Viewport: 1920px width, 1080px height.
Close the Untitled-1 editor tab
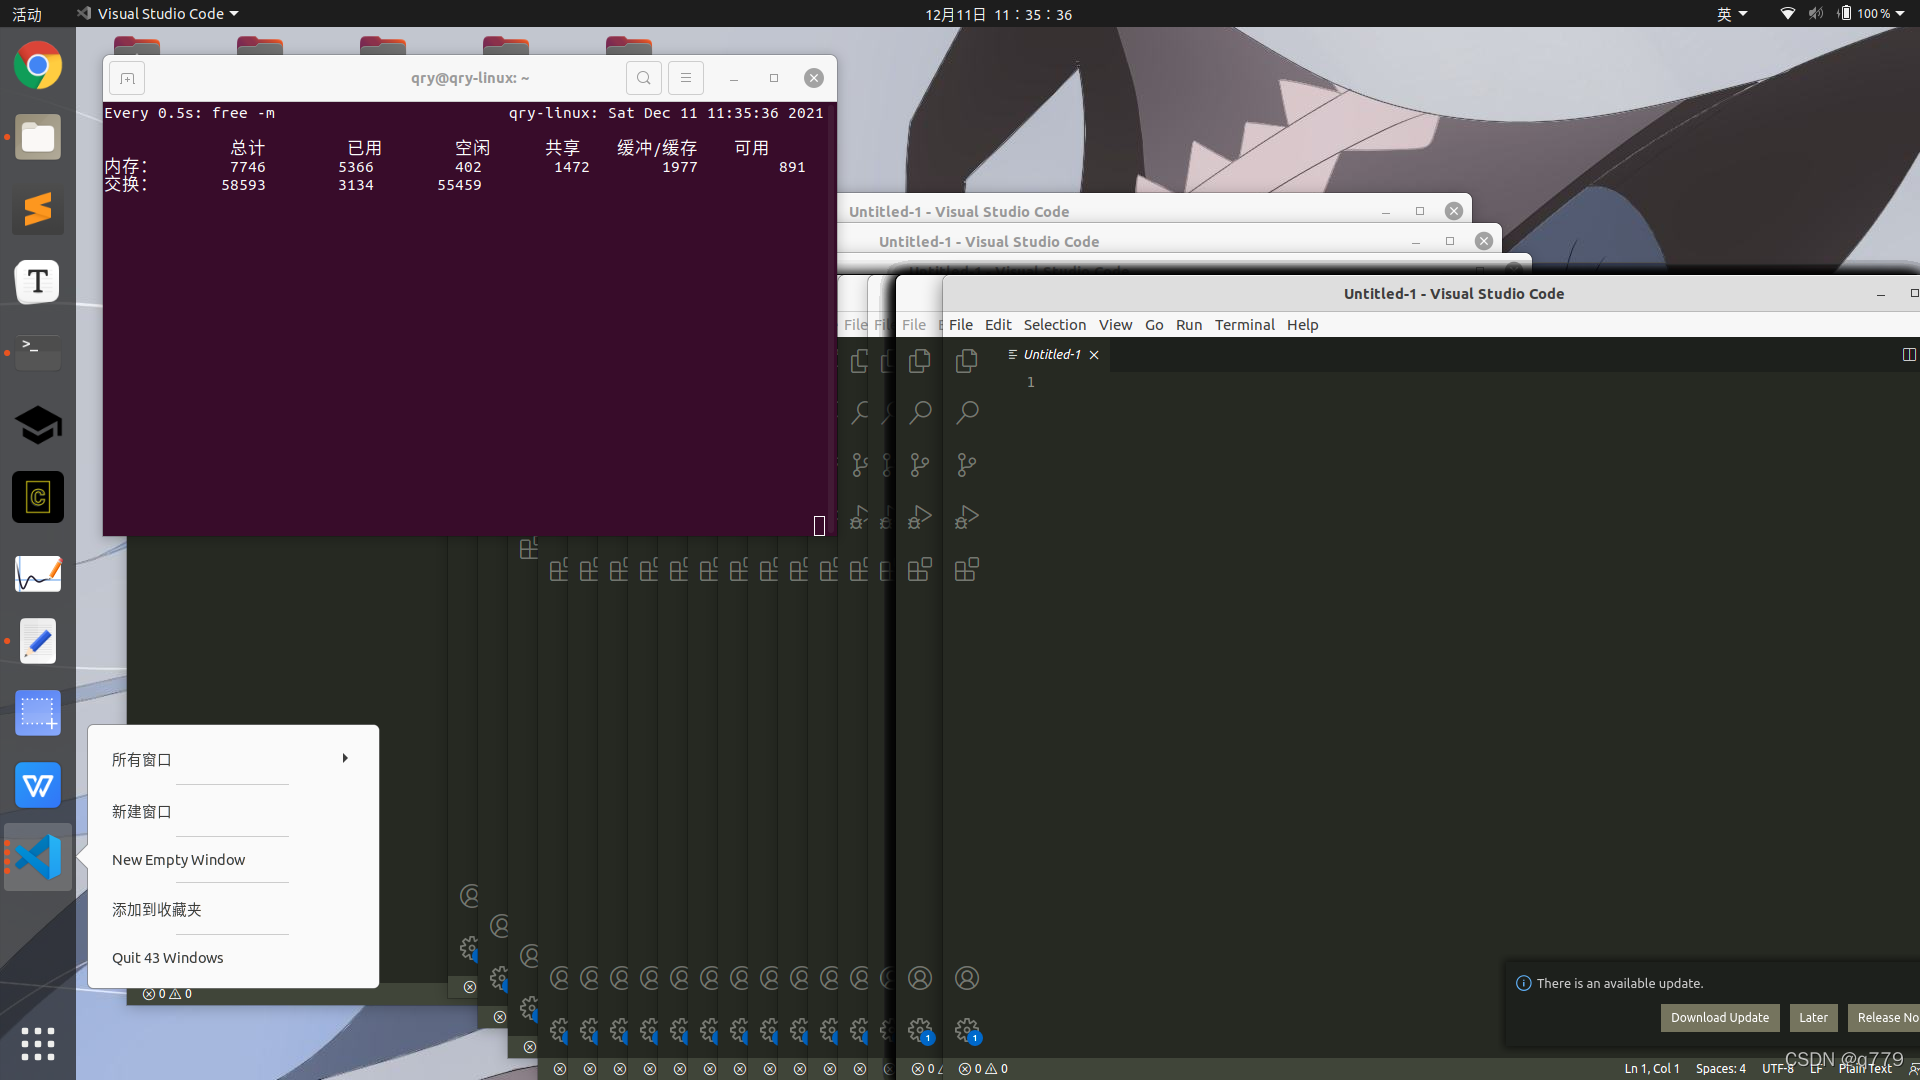click(x=1094, y=355)
